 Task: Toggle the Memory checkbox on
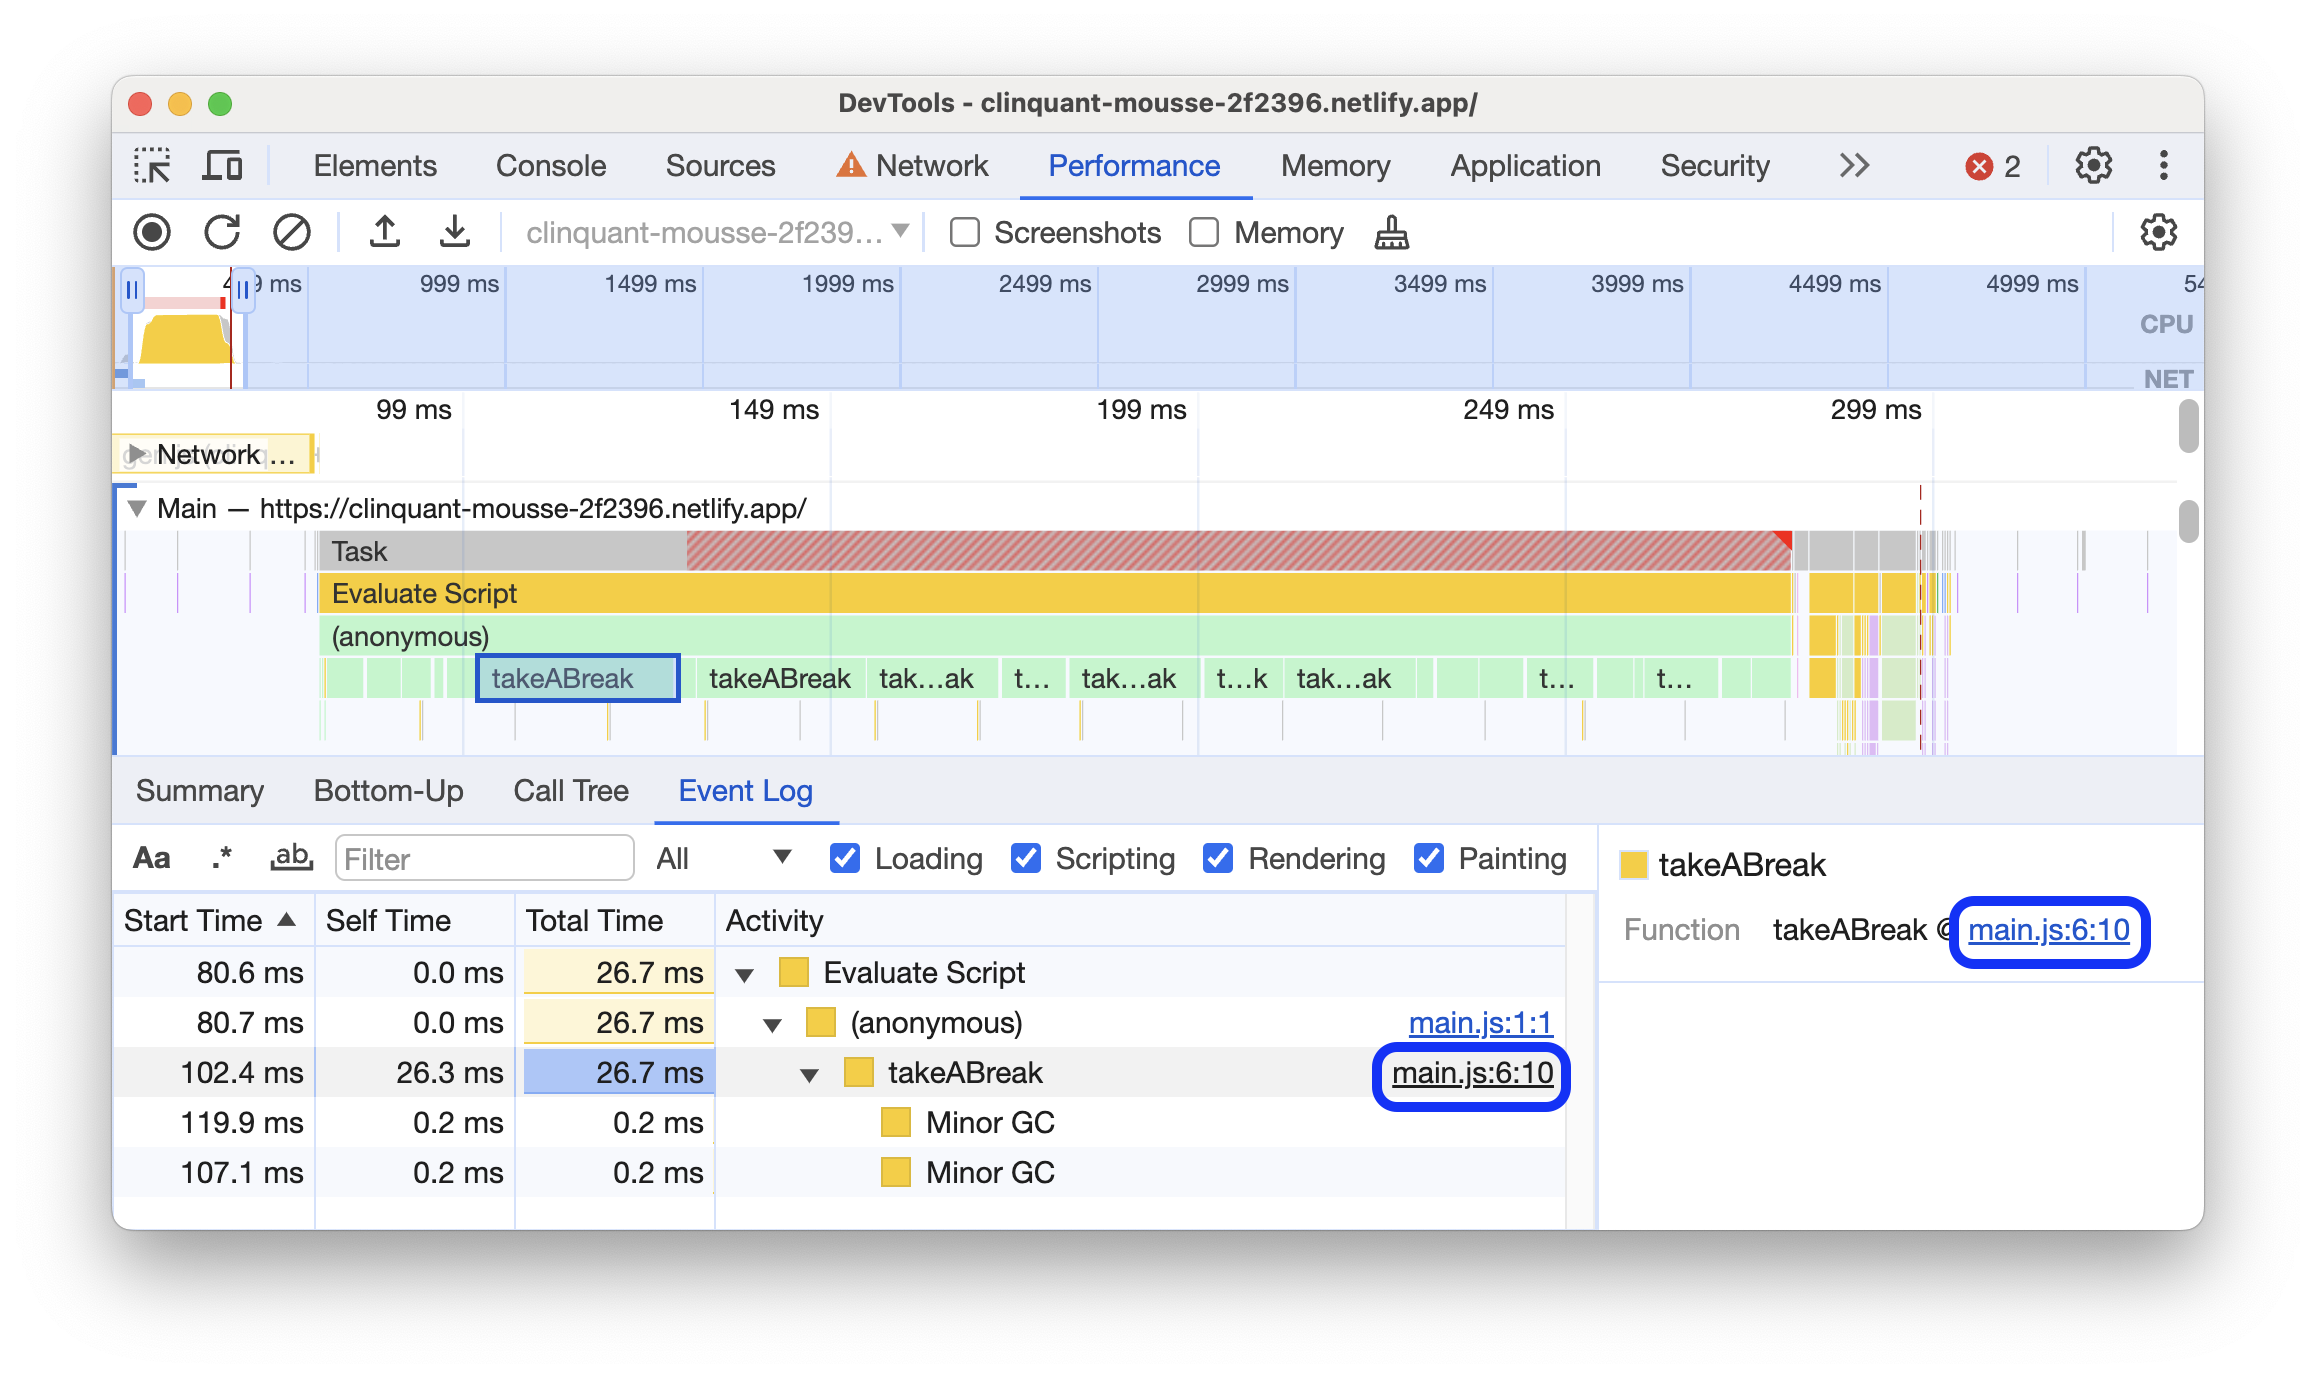pos(1201,231)
